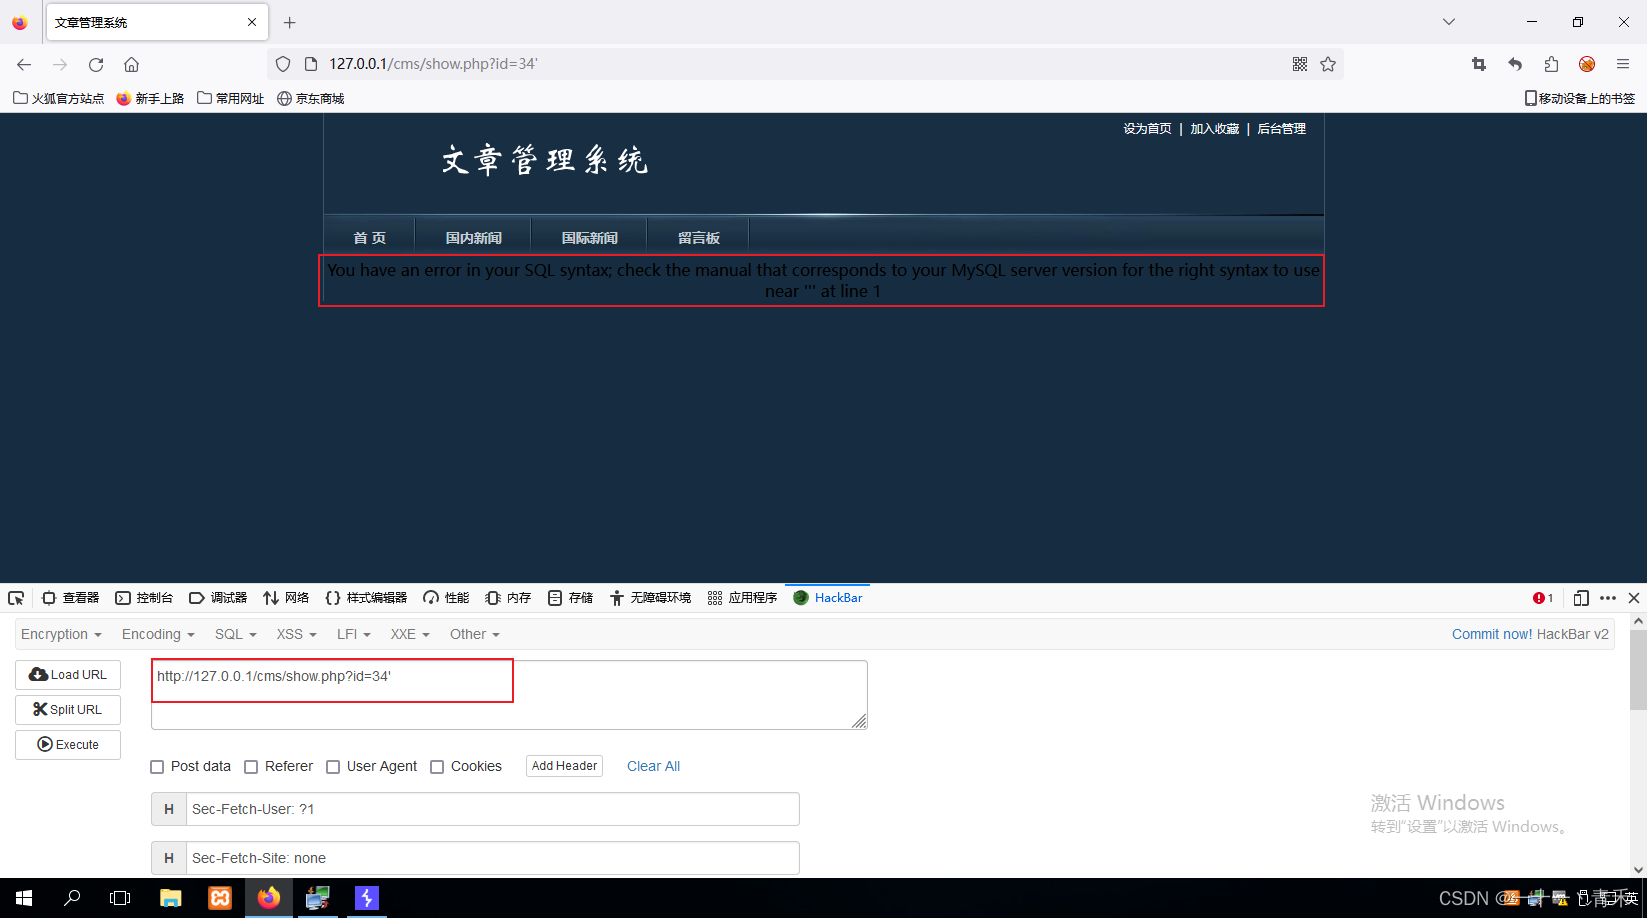Open the XXE dropdown menu
Screen dimensions: 1647x918
tap(410, 635)
